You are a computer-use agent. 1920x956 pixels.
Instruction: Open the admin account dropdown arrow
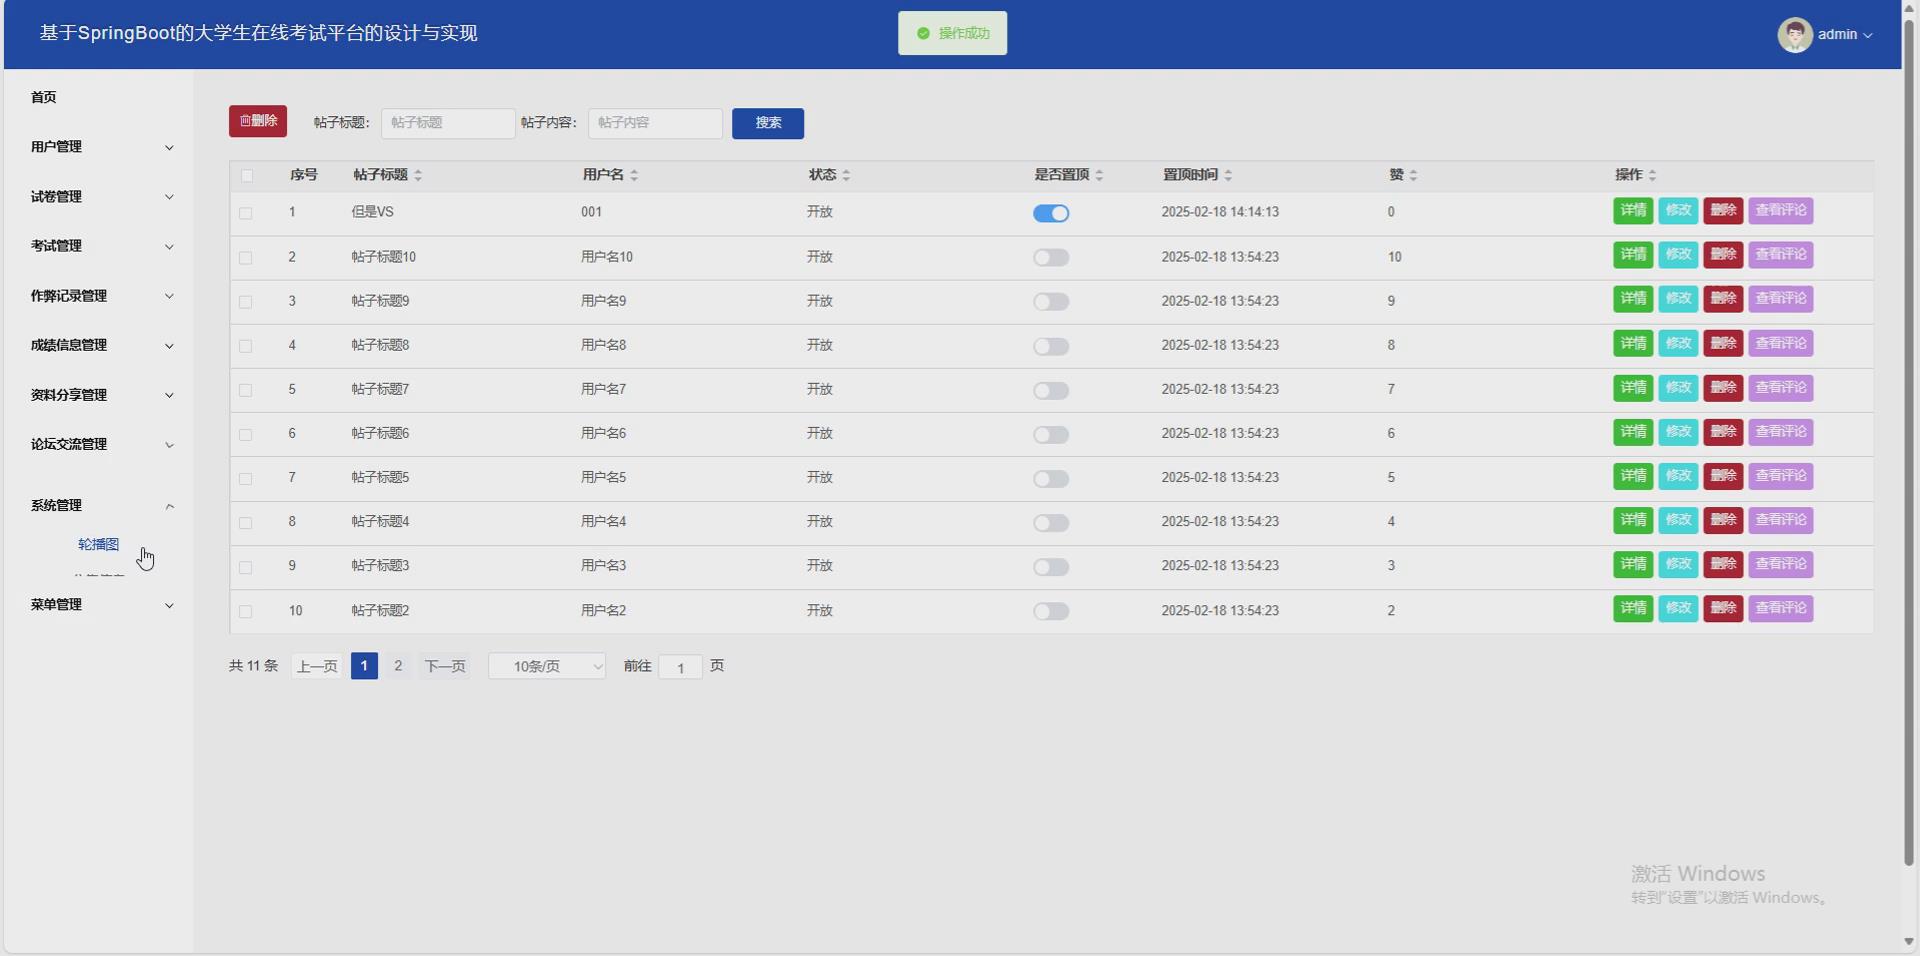click(x=1868, y=35)
